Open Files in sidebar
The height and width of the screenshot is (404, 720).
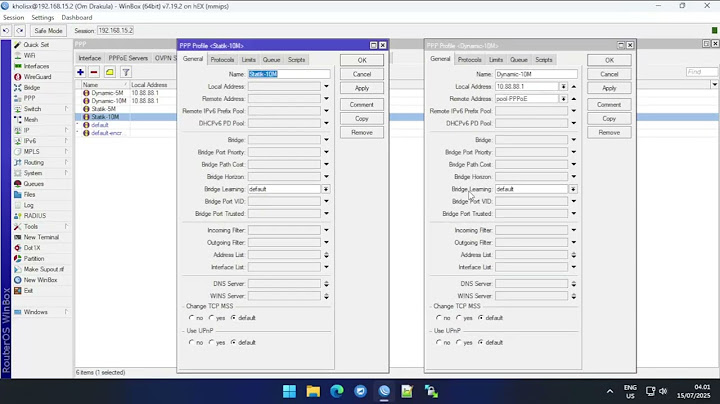[29, 194]
